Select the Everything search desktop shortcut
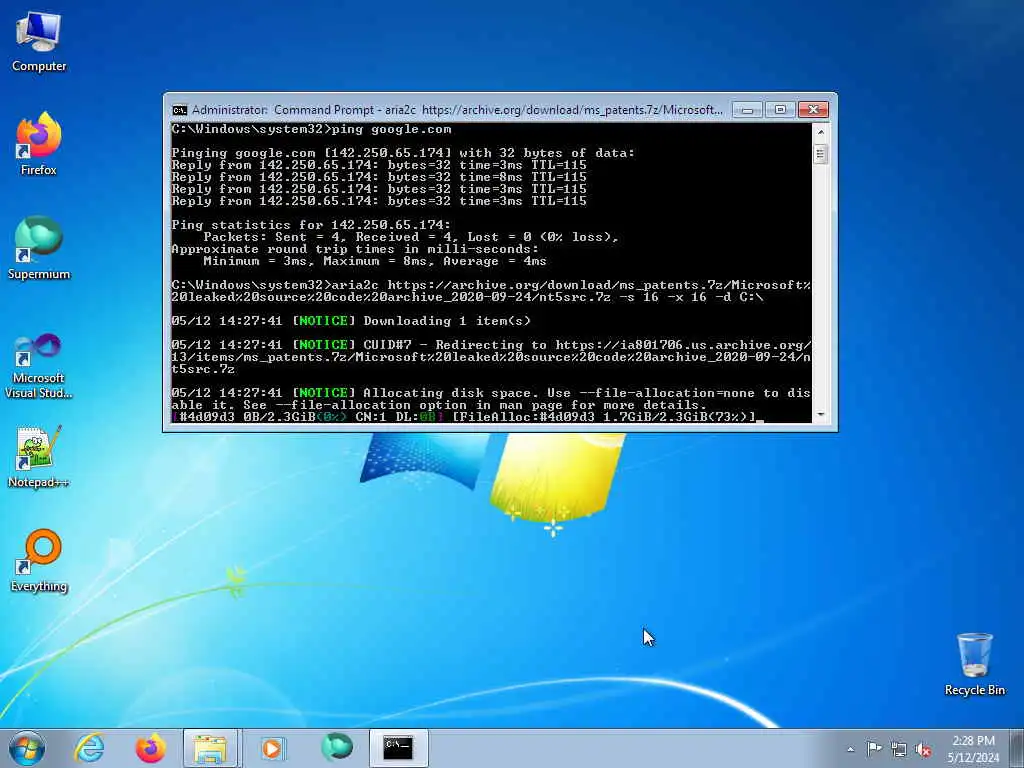This screenshot has height=768, width=1024. (x=39, y=561)
